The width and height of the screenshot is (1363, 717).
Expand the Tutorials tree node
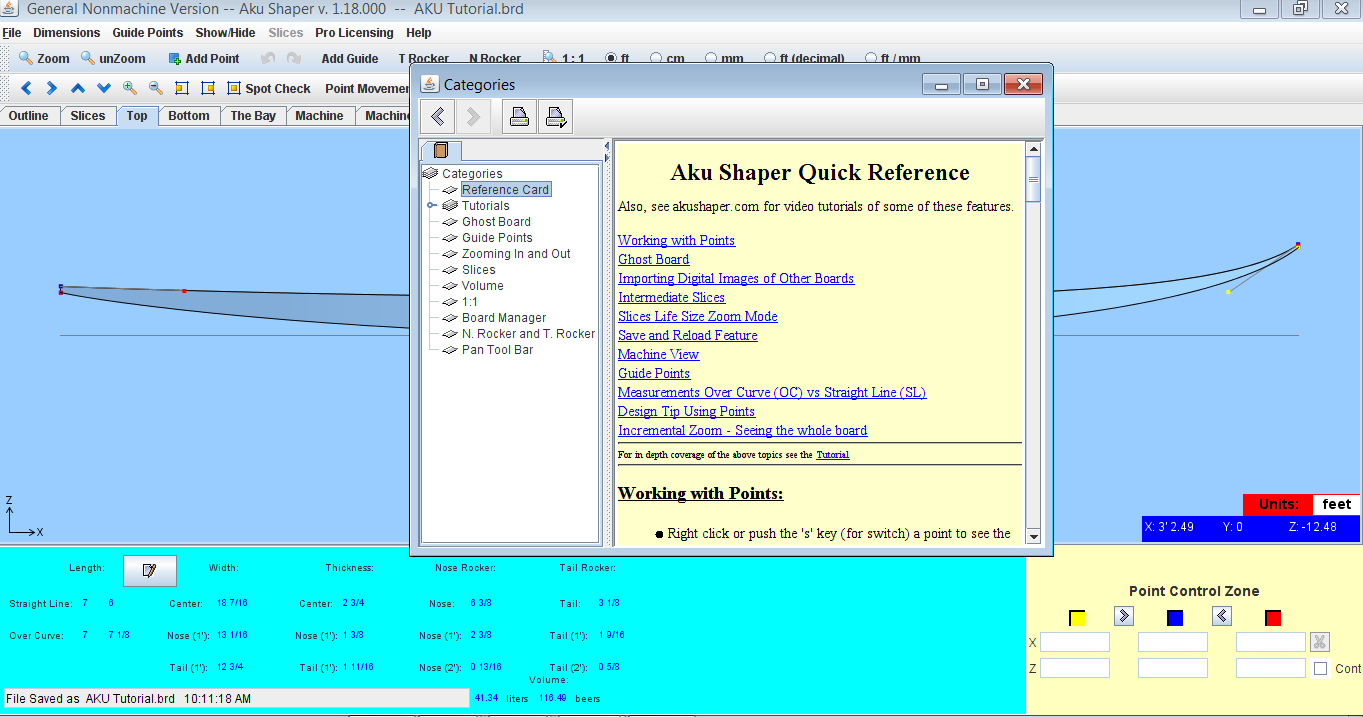coord(432,206)
